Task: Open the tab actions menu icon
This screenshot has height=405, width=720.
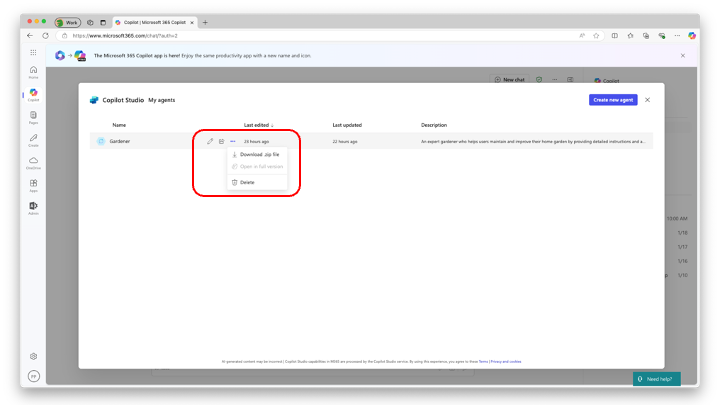Action: (x=103, y=22)
